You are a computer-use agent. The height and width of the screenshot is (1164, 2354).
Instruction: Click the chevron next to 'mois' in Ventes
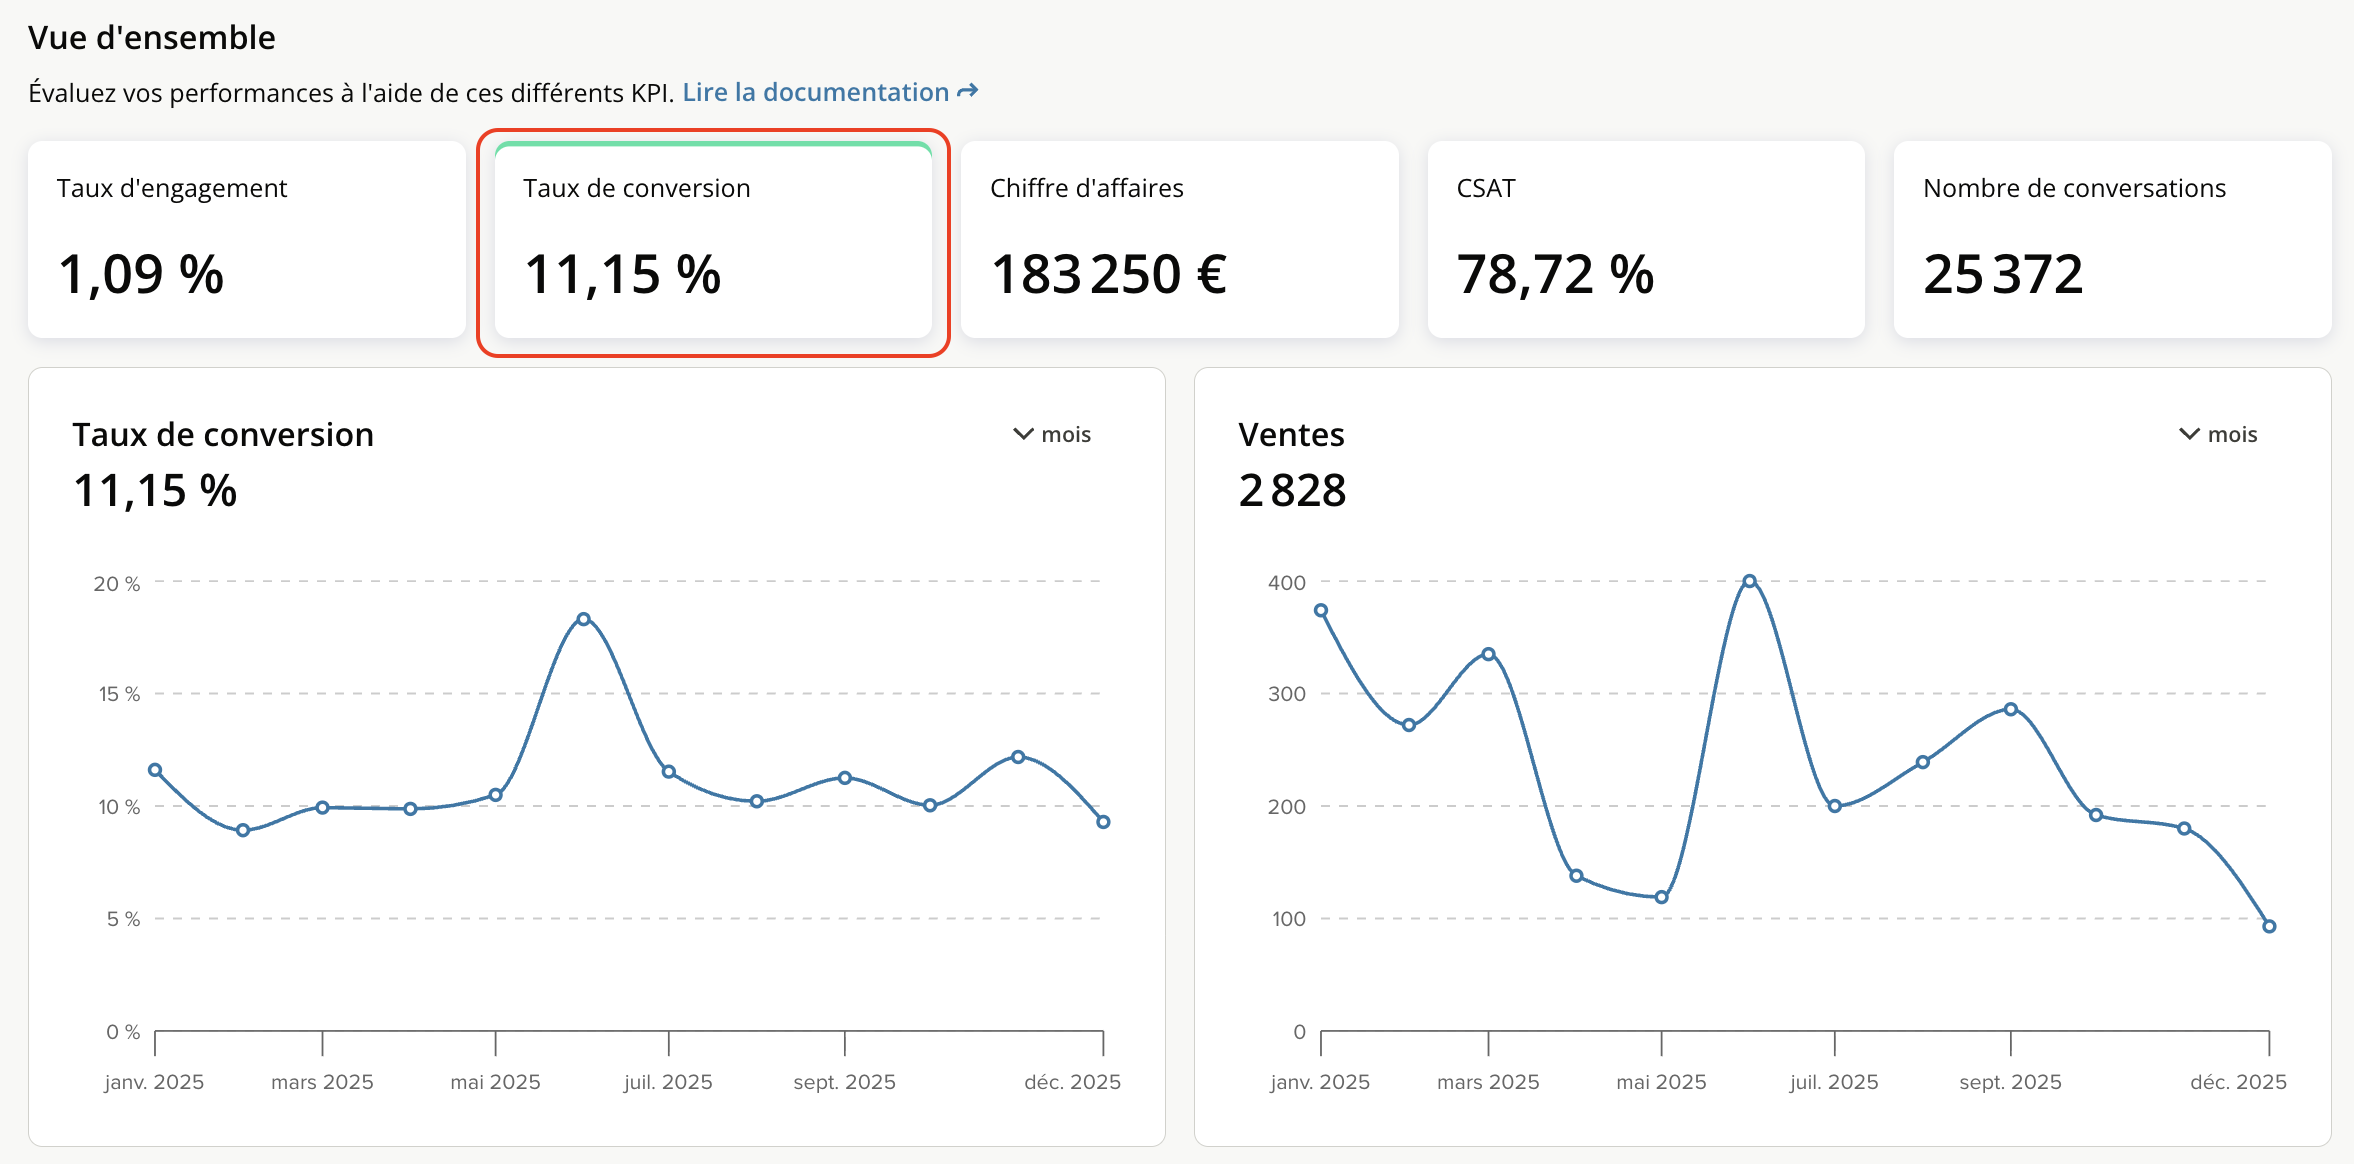click(x=2189, y=434)
